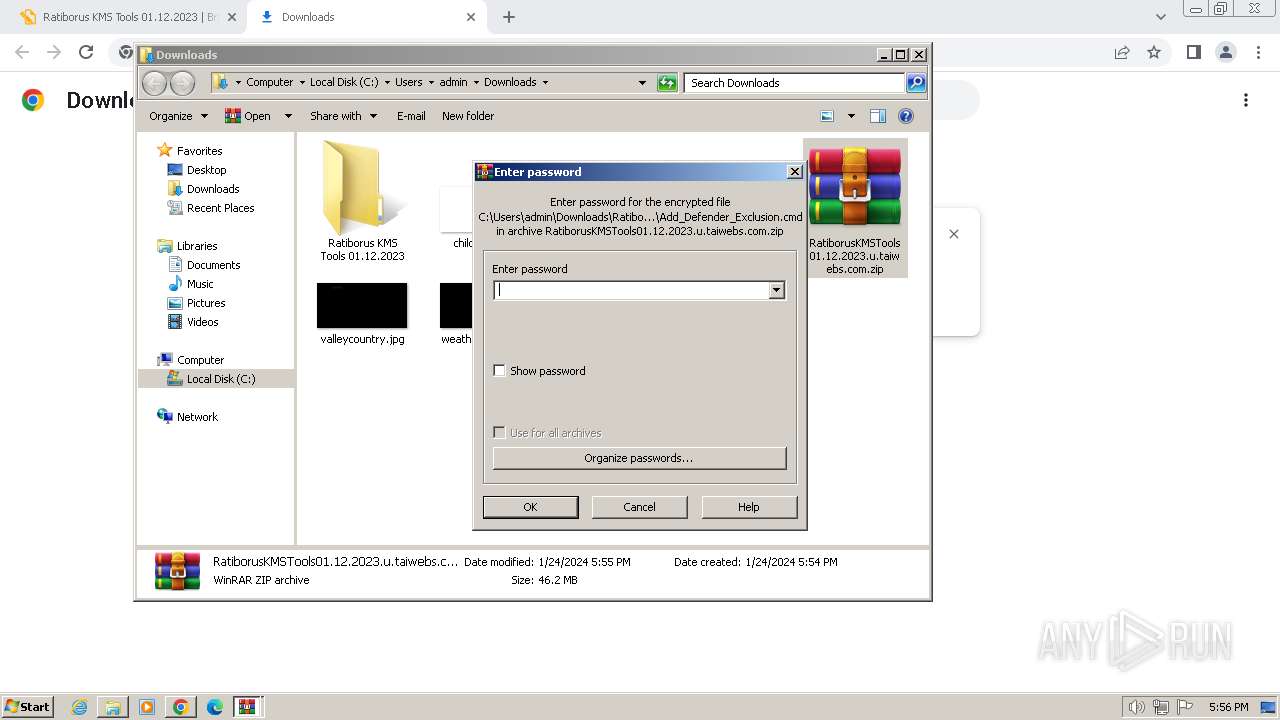The image size is (1280, 720).
Task: Click E-mail in Explorer toolbar
Action: point(411,116)
